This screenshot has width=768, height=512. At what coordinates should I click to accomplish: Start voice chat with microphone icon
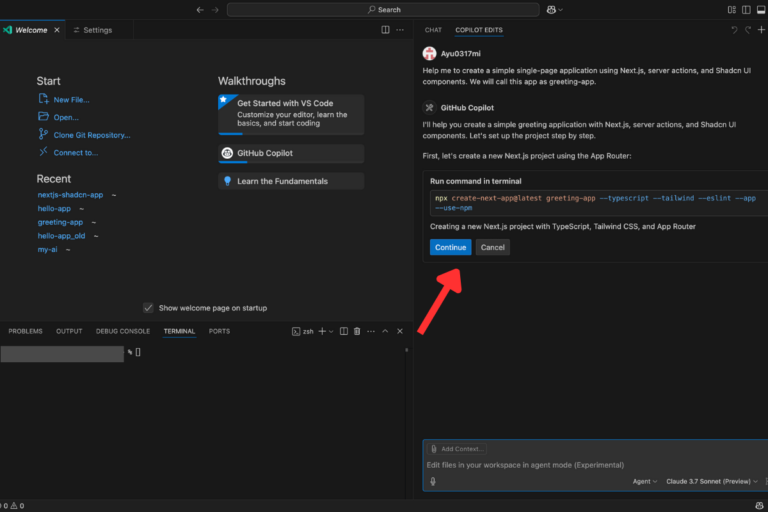pyautogui.click(x=433, y=481)
